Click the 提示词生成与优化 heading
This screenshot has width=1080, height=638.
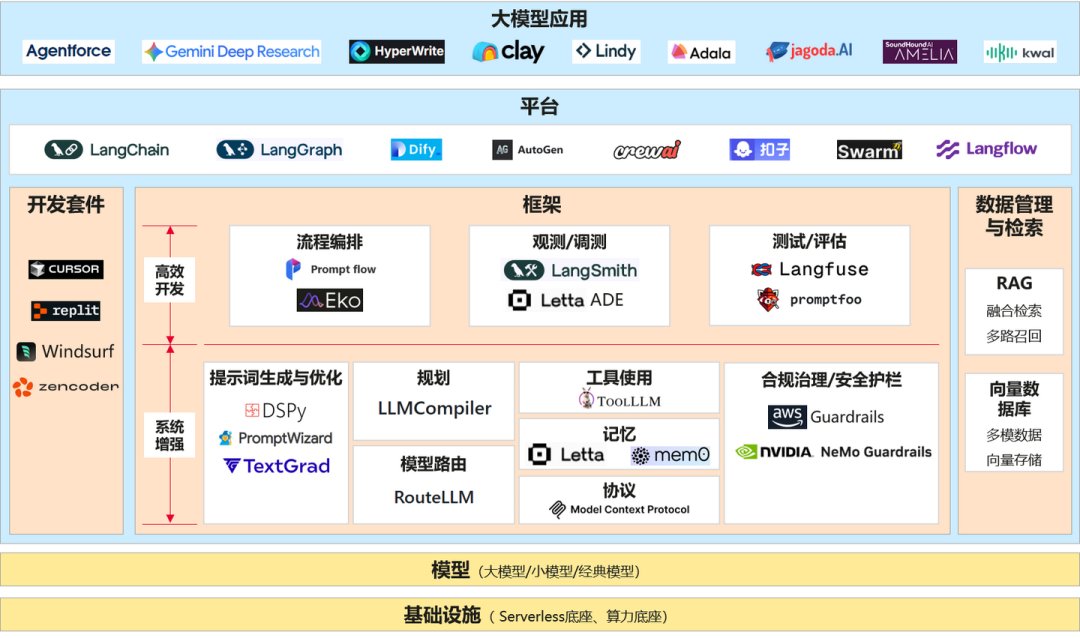276,378
